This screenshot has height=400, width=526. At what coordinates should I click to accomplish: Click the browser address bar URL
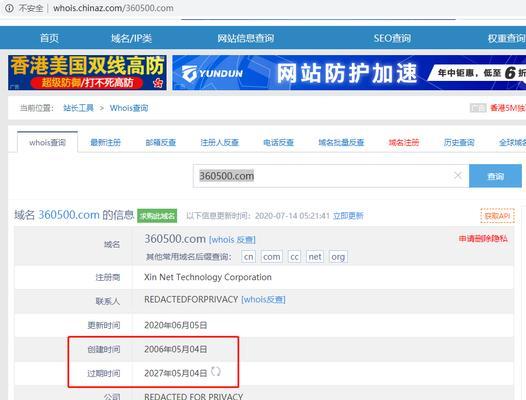[x=113, y=8]
